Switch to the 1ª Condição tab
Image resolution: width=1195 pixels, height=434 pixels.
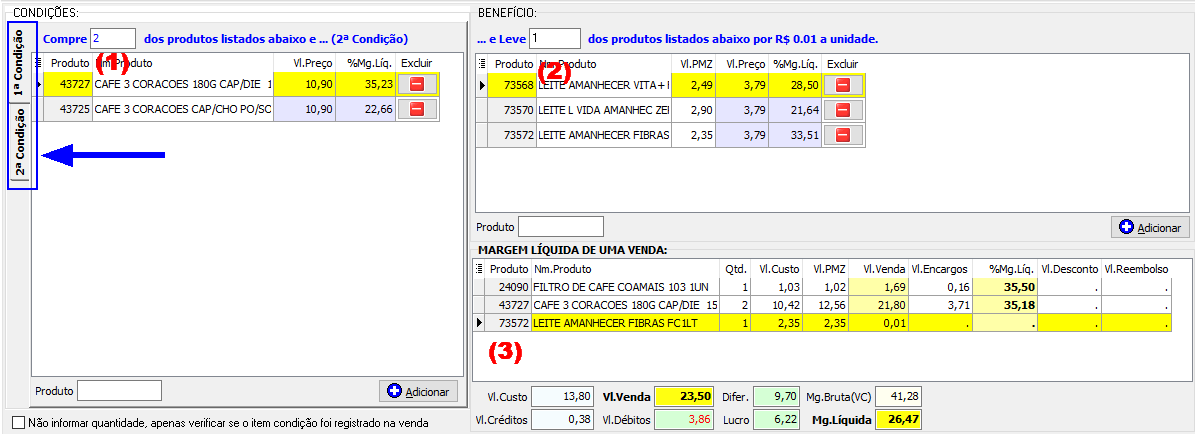(x=20, y=62)
